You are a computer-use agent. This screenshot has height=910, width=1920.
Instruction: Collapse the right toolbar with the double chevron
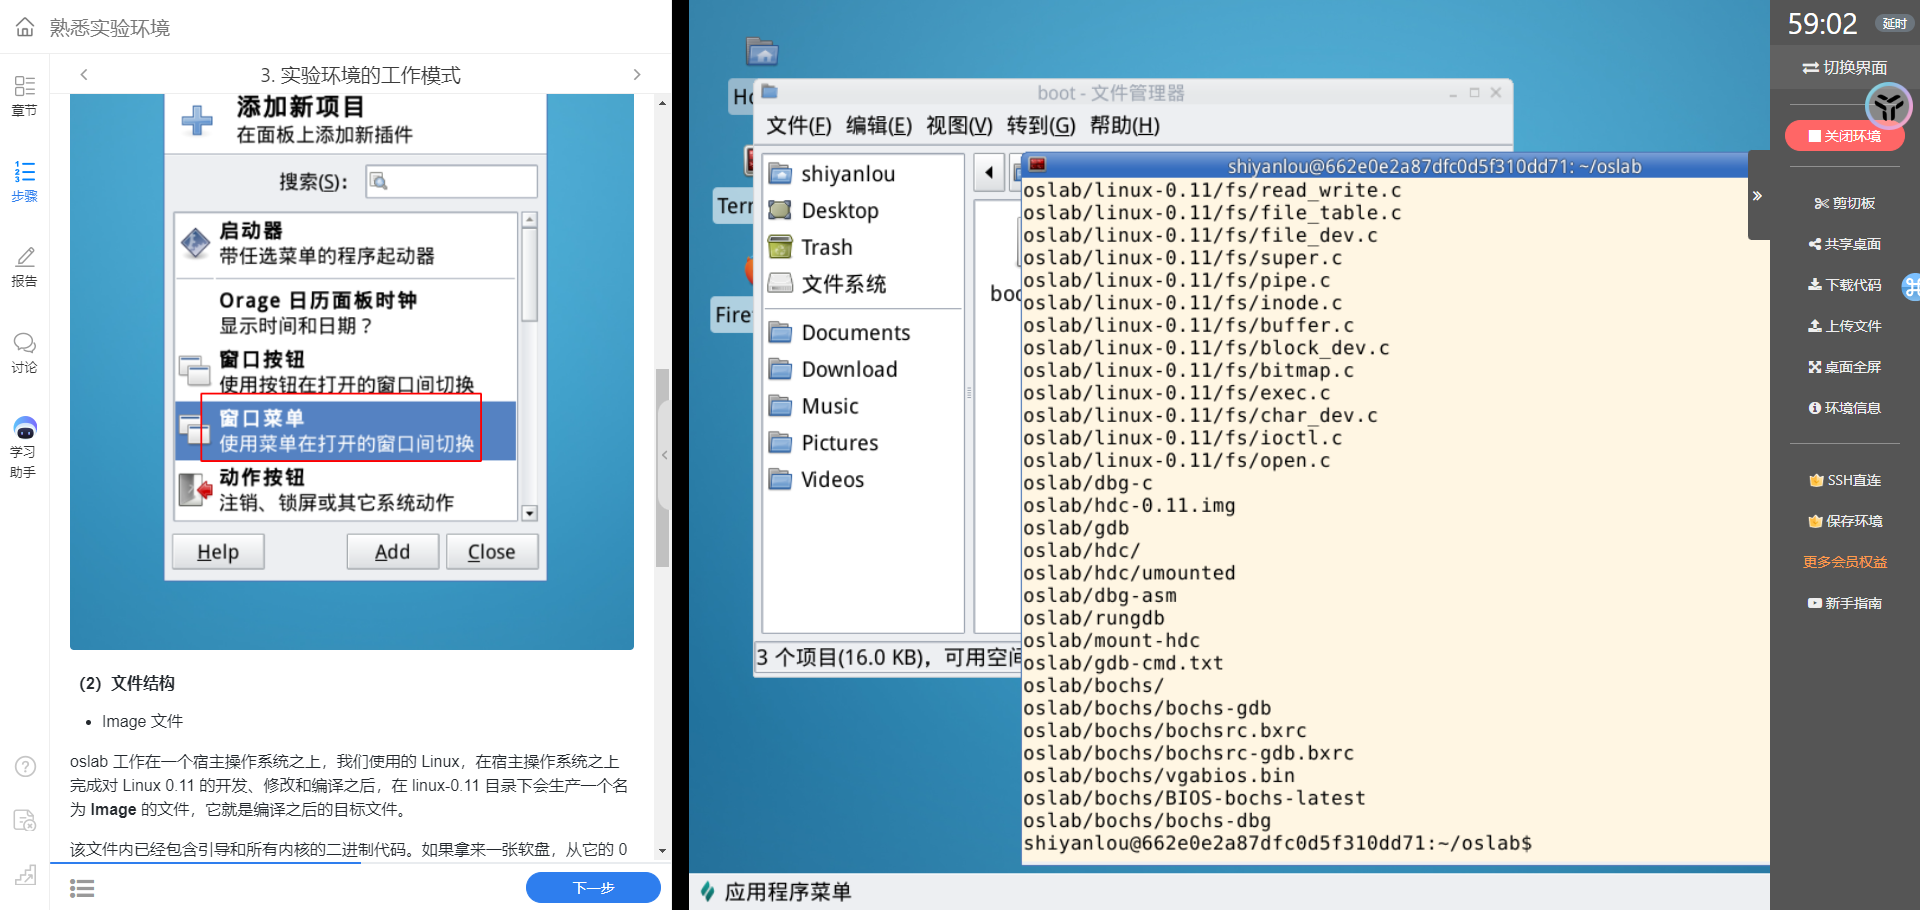pos(1757,196)
